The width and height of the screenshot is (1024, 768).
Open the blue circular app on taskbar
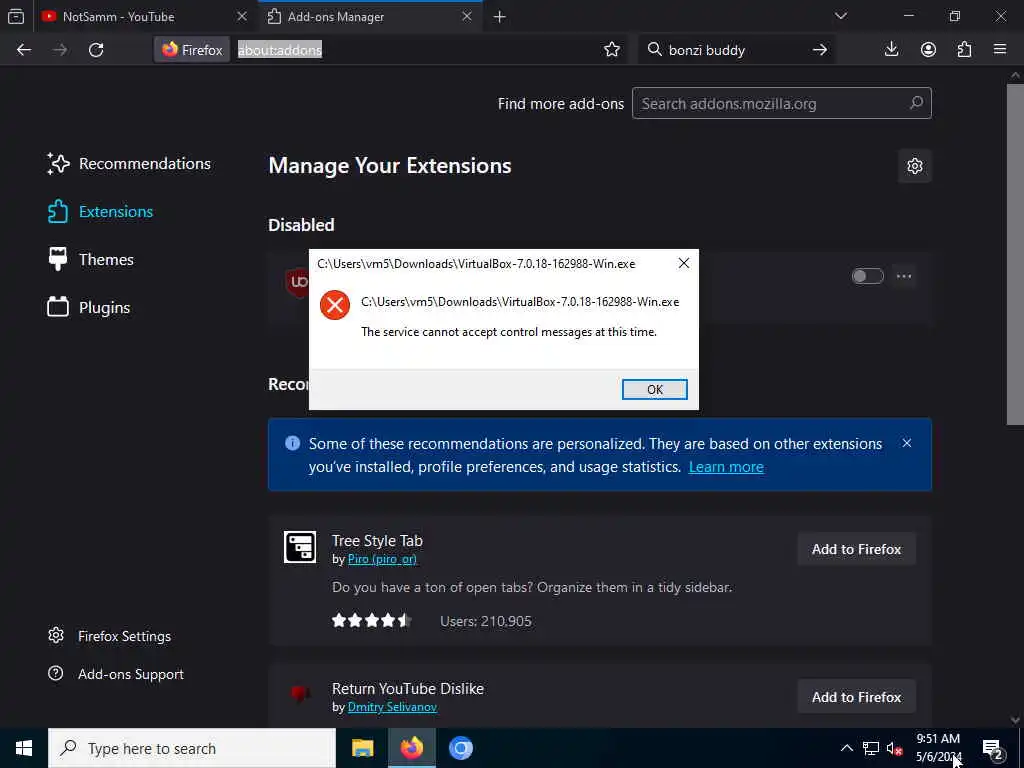coord(460,748)
